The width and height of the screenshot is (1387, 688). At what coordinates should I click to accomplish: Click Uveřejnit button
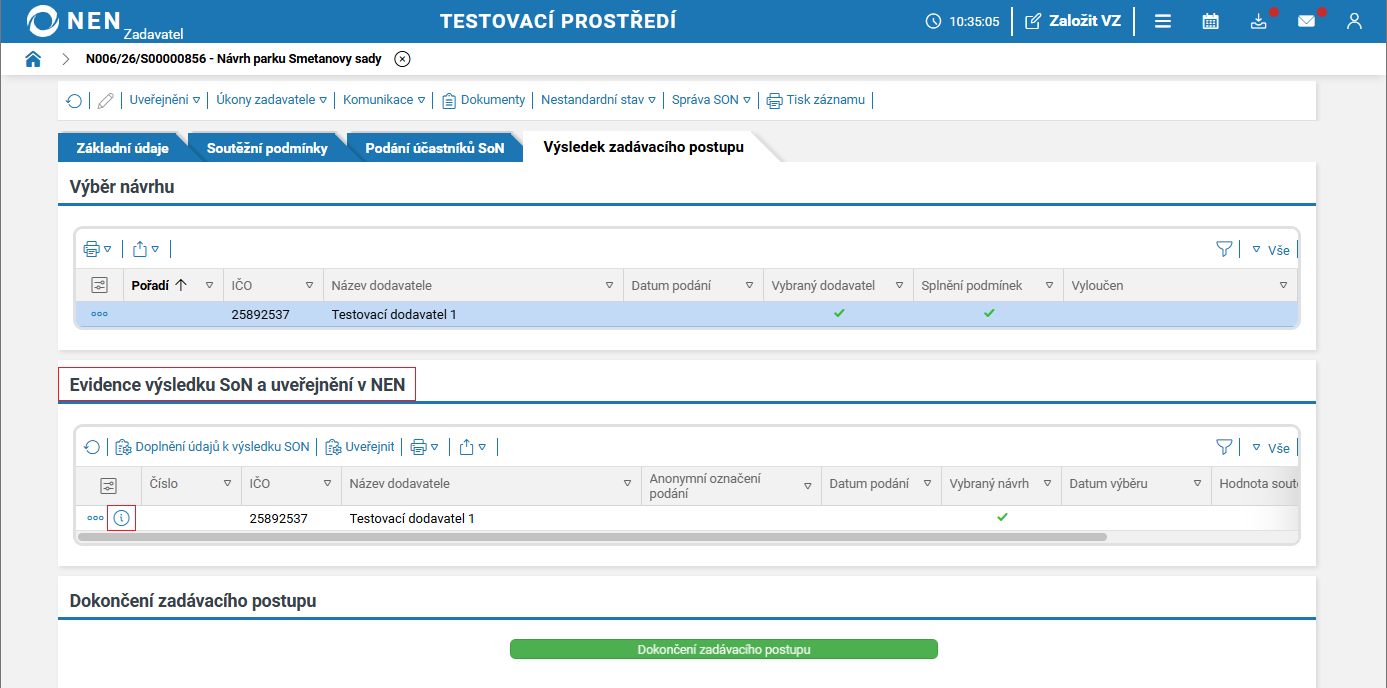click(x=359, y=447)
